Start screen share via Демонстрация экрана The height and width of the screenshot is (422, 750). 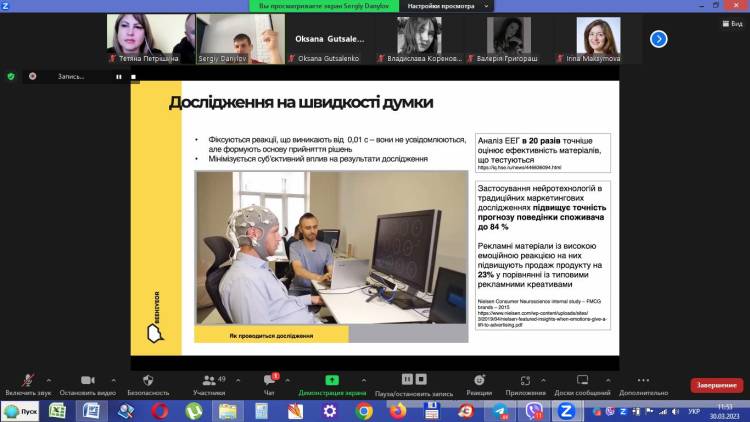click(x=332, y=382)
